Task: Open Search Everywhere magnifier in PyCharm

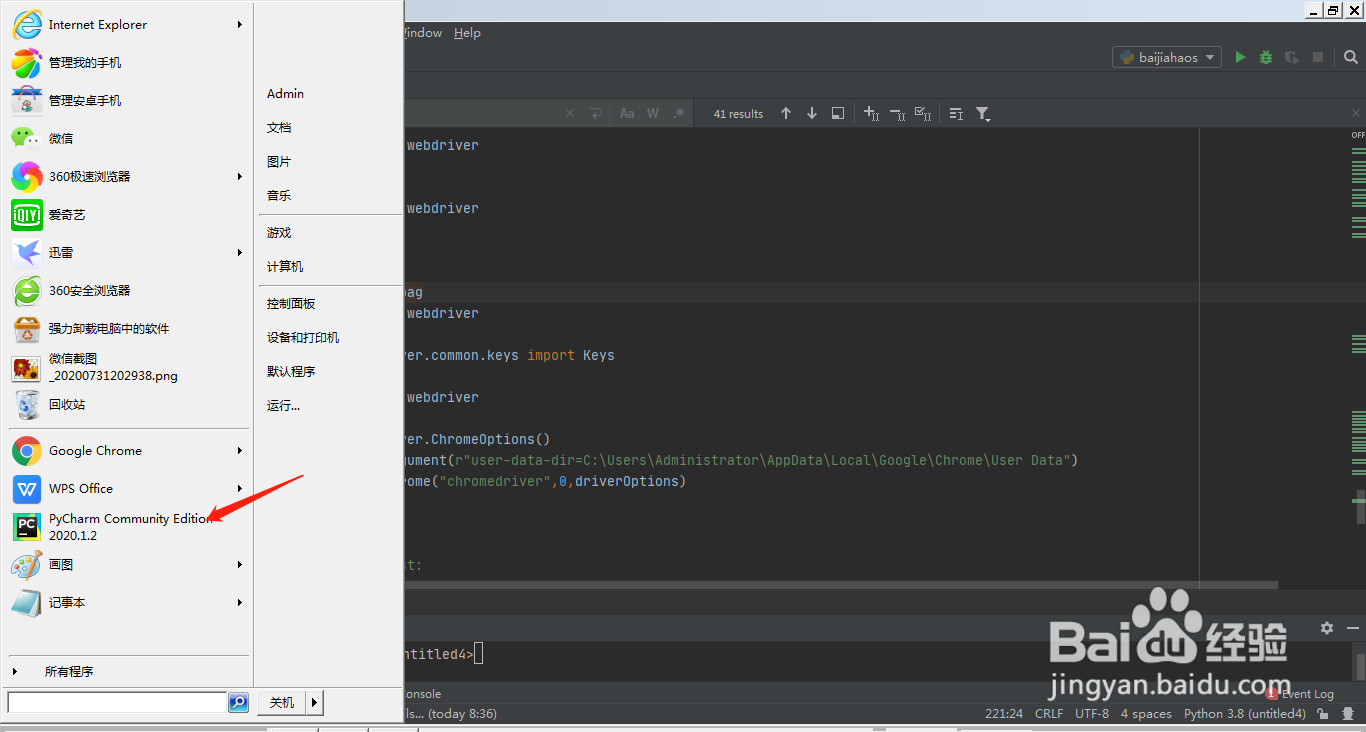Action: click(1350, 57)
